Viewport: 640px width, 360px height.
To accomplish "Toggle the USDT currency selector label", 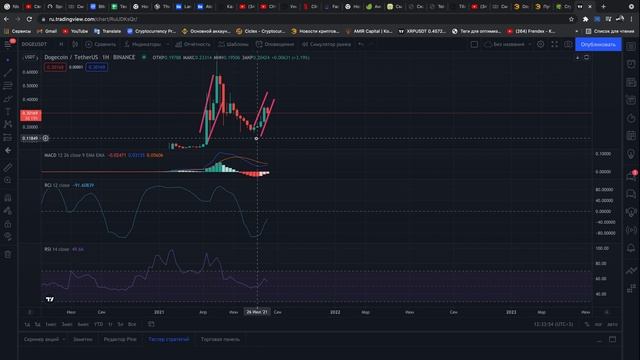I will pos(30,58).
